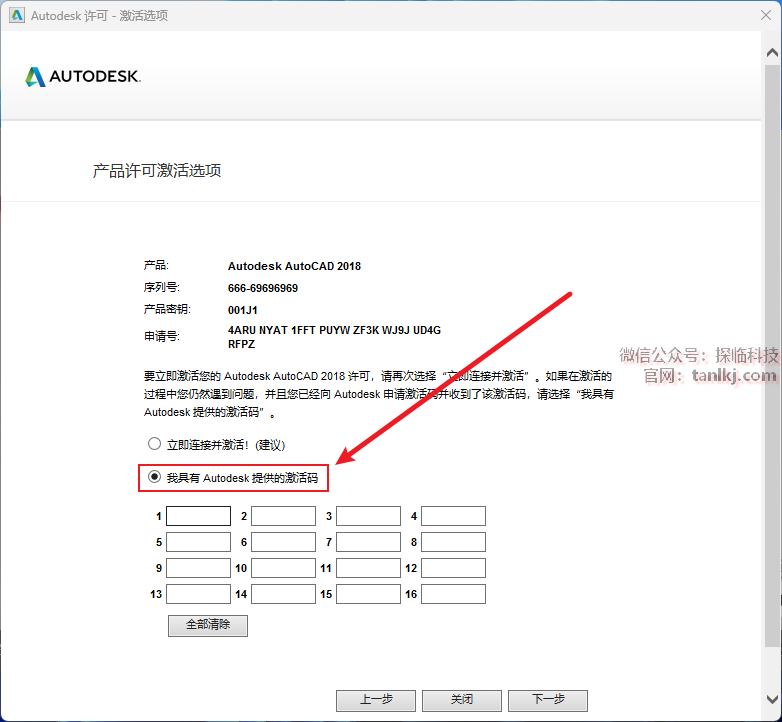The image size is (782, 722).
Task: Click activation code field 1
Action: click(x=198, y=516)
